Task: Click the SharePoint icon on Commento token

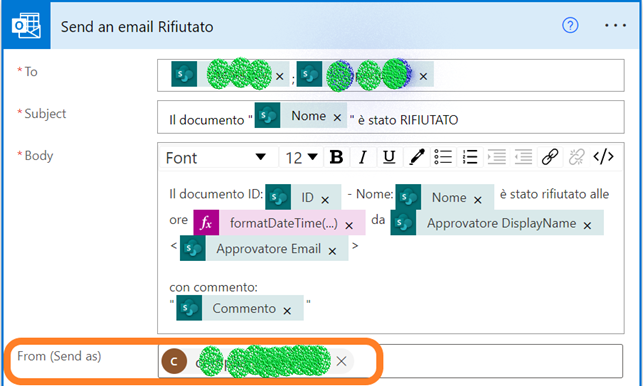Action: coord(189,308)
